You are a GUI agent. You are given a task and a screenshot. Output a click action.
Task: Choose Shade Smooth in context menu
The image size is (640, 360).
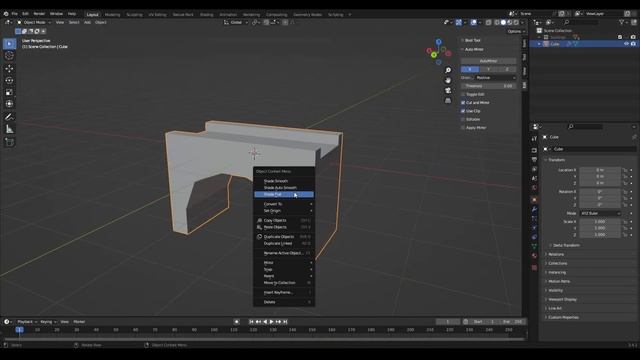[284, 181]
